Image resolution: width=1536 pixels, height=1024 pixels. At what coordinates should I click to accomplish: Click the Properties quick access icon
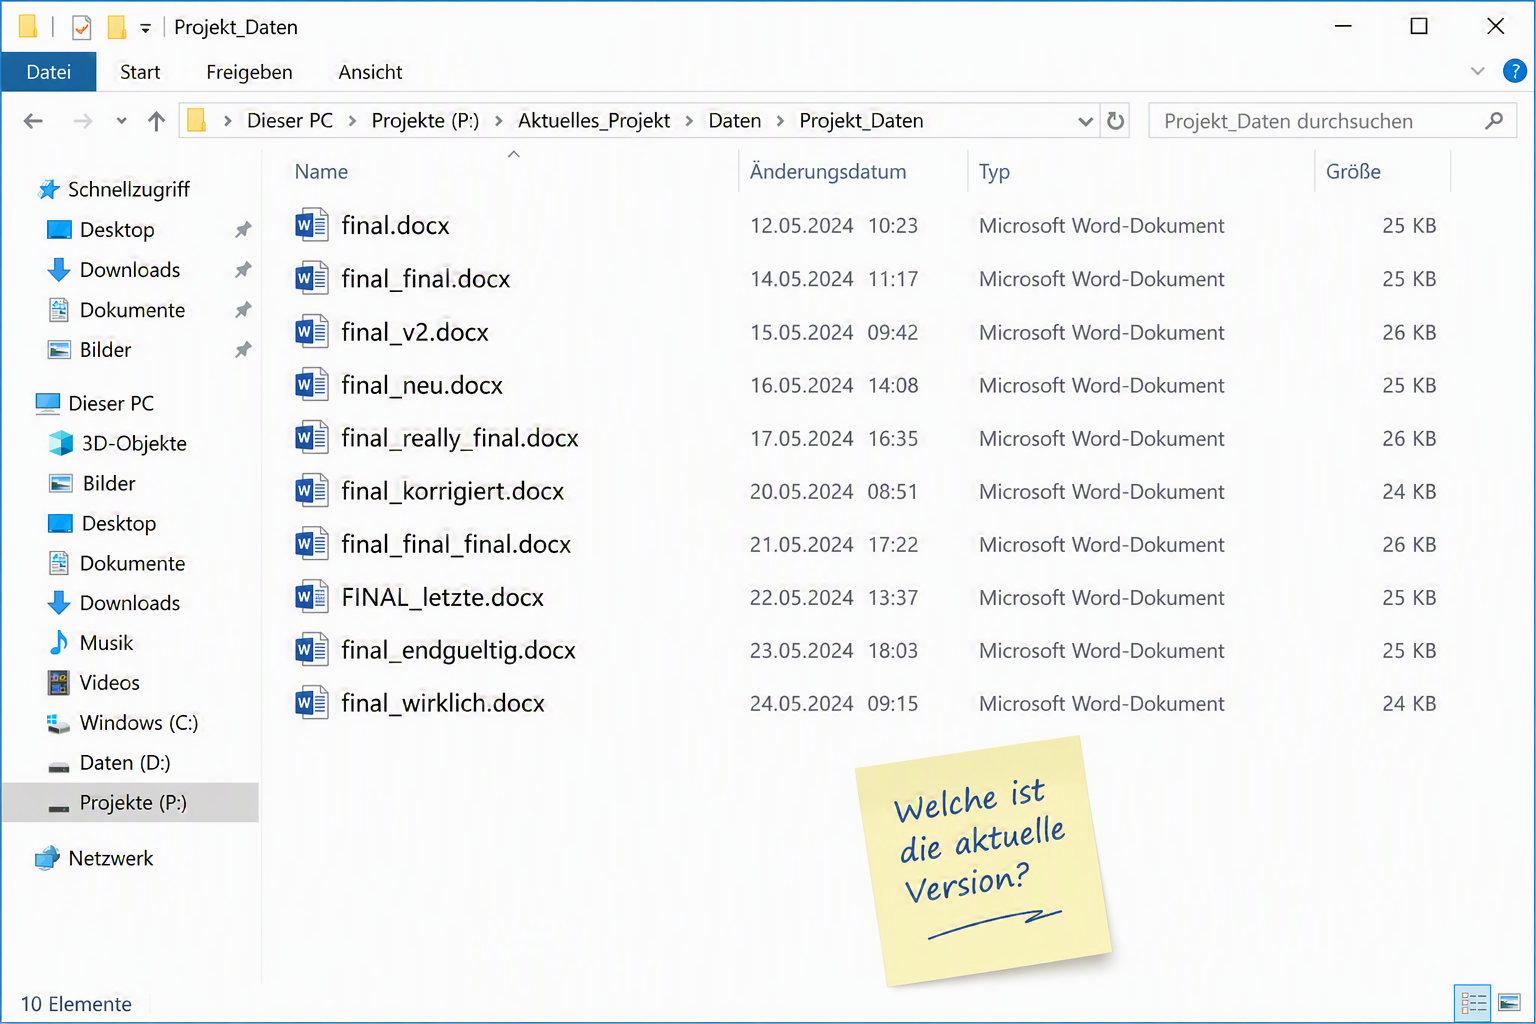click(x=82, y=27)
